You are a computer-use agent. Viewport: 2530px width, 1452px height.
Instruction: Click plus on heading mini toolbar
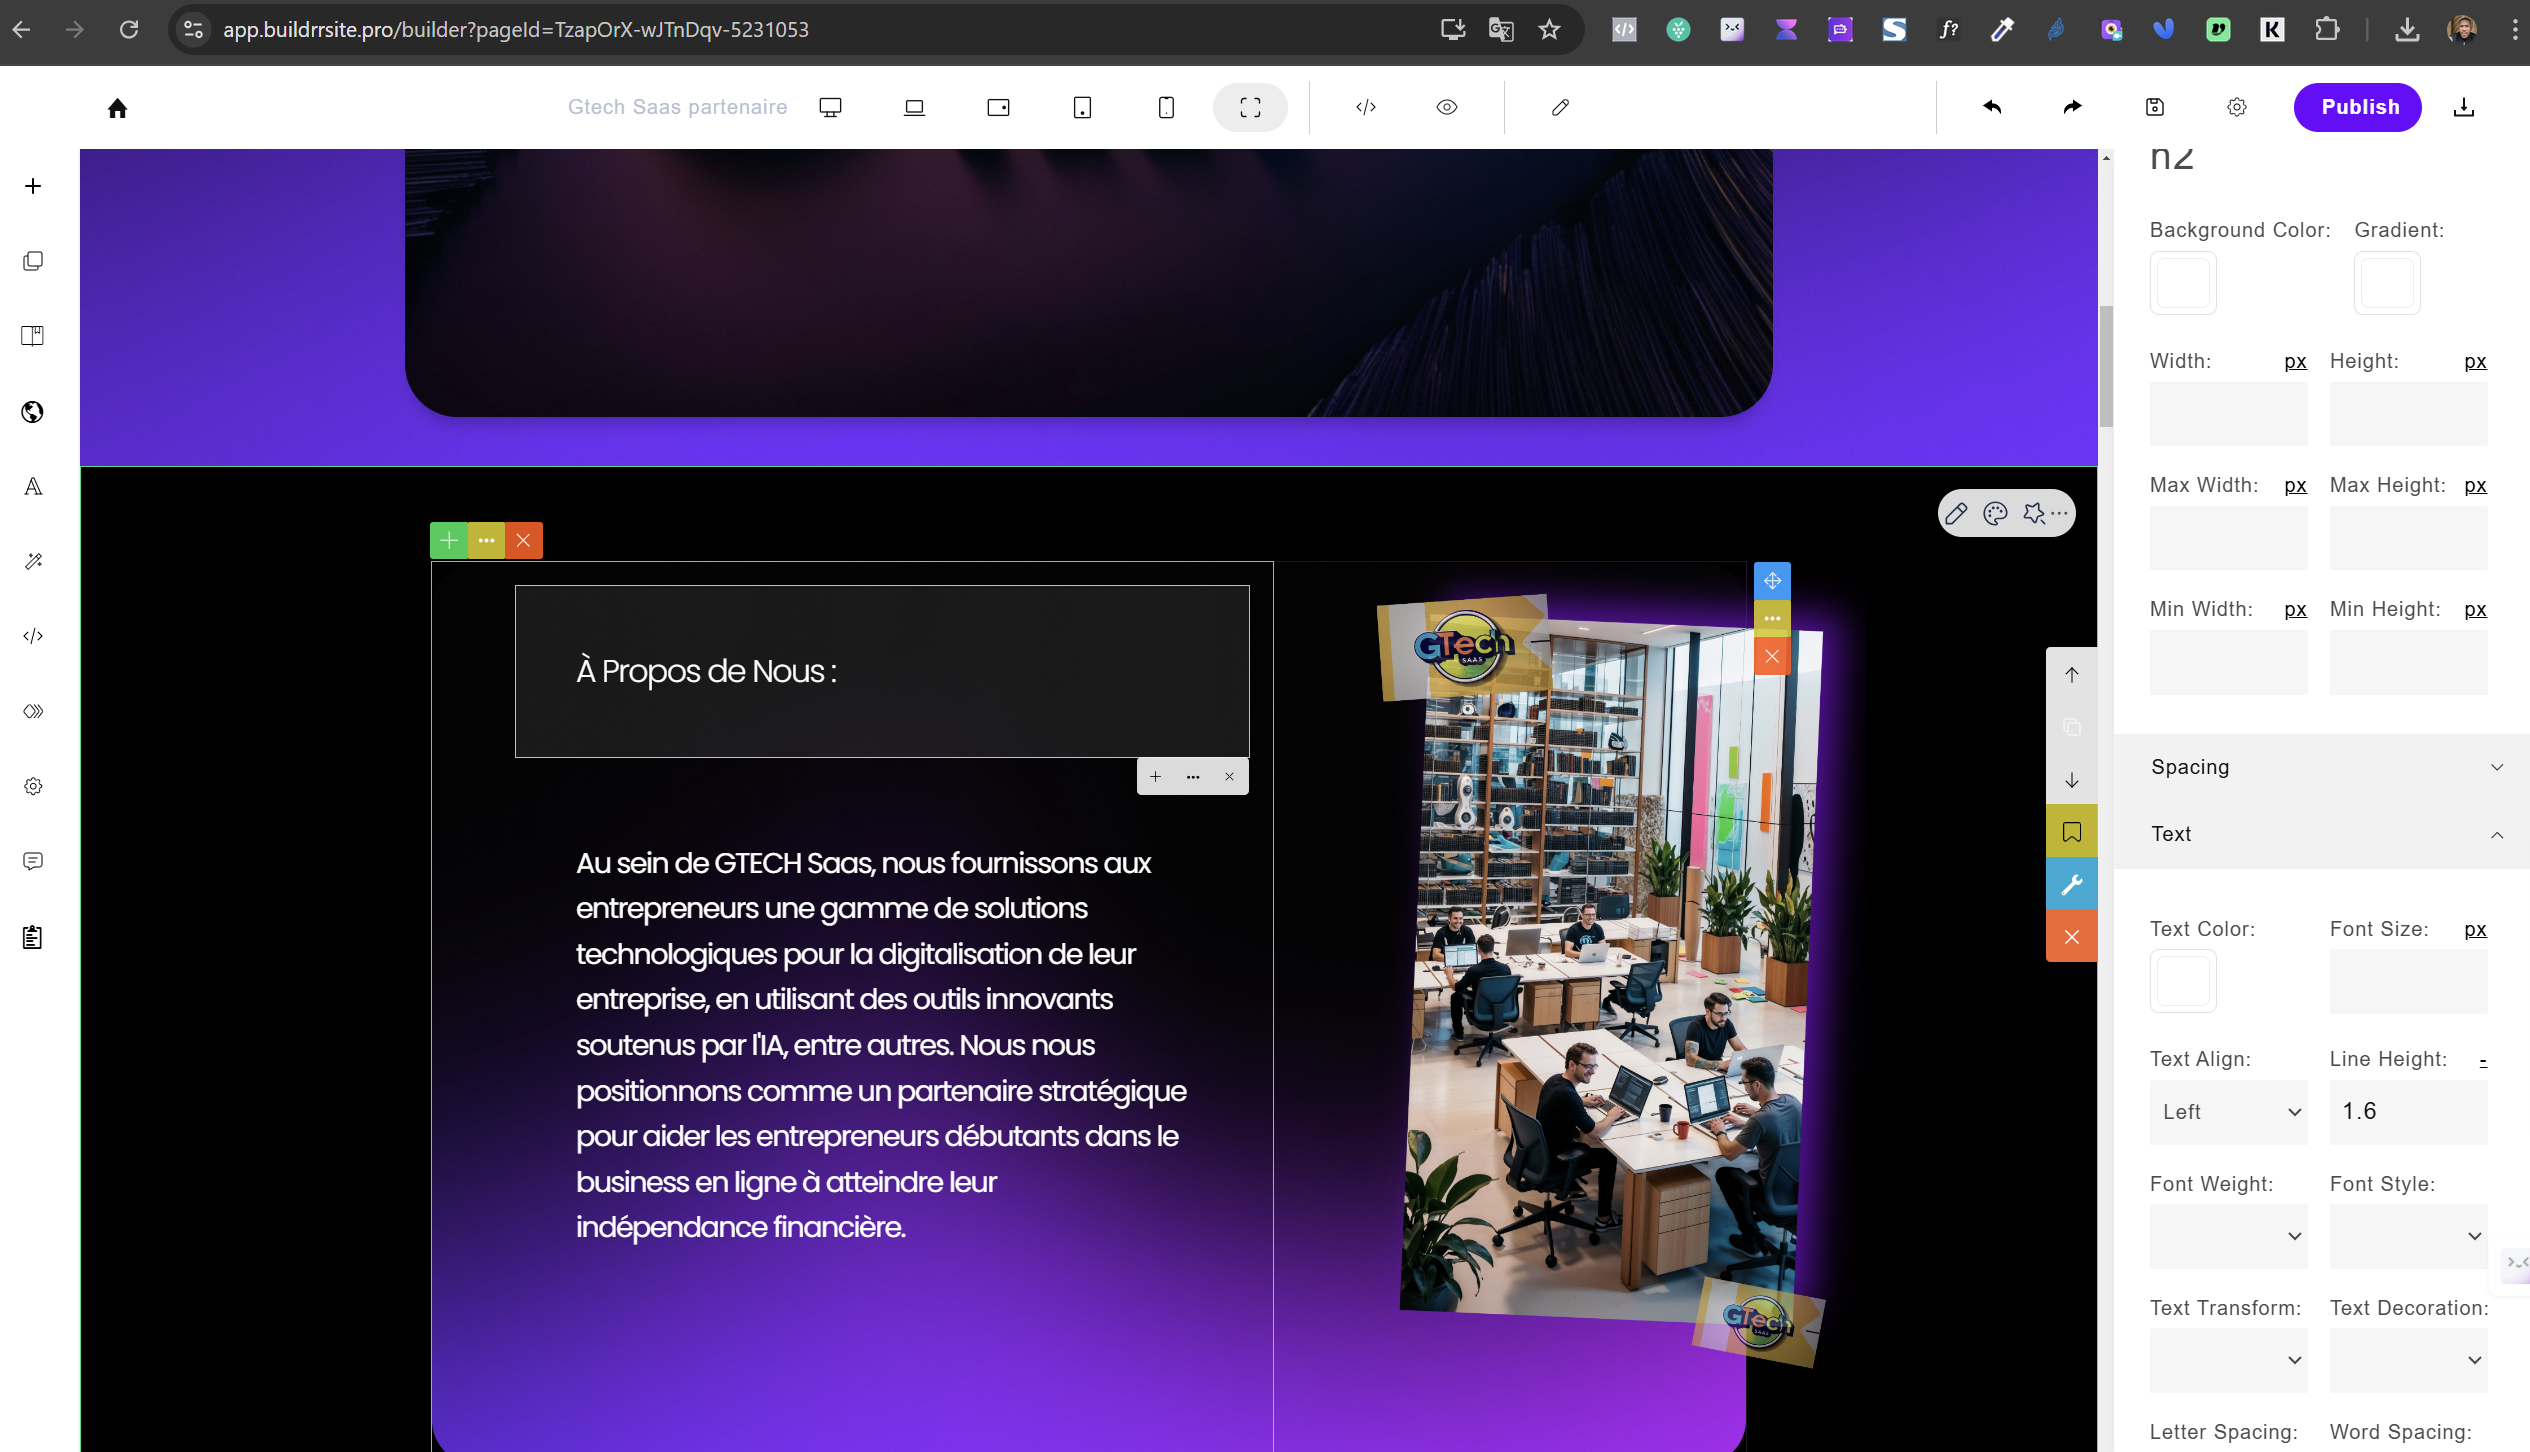click(1155, 776)
